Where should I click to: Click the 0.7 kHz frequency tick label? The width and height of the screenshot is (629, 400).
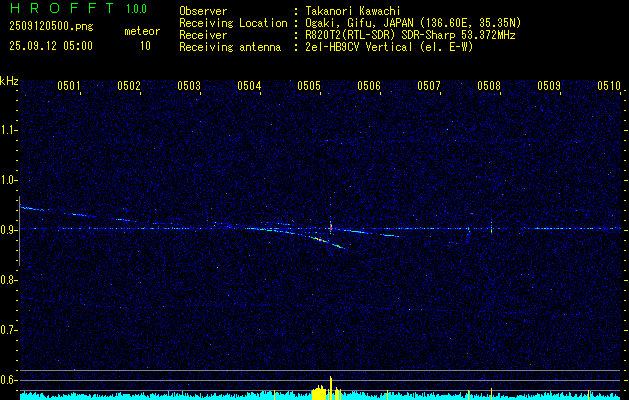[7, 330]
